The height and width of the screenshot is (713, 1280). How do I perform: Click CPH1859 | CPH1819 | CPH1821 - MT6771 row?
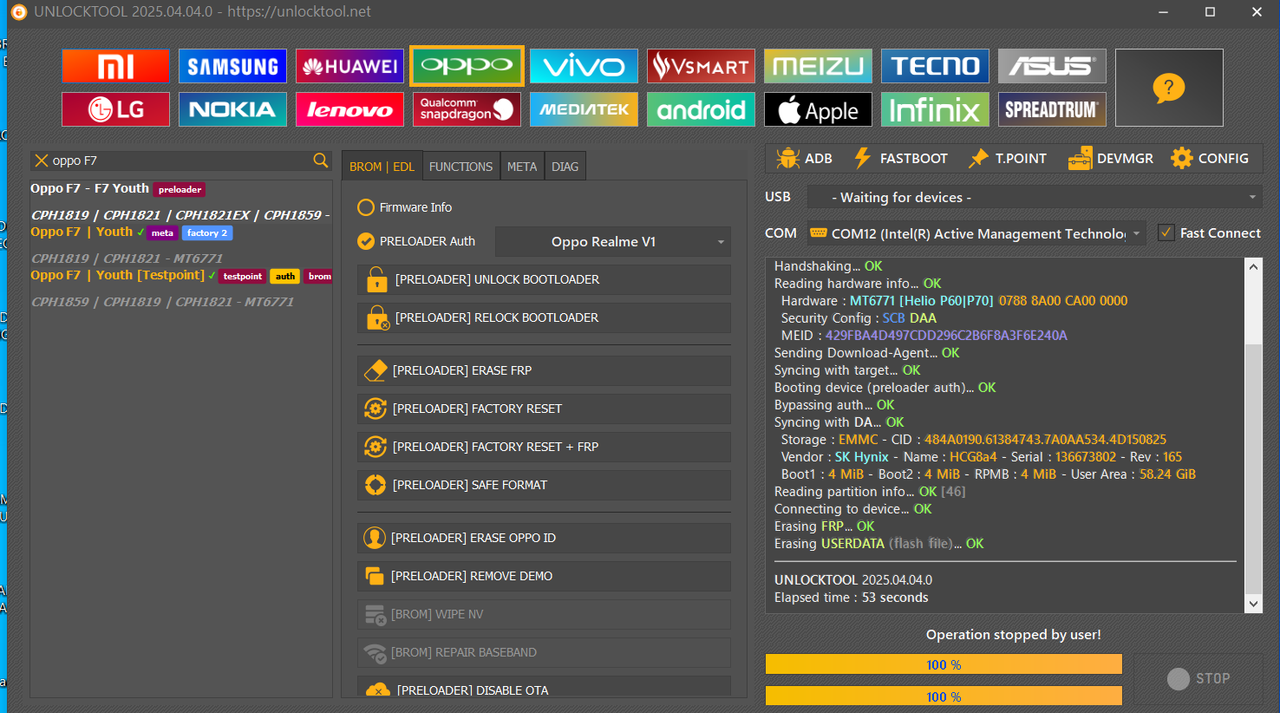[x=163, y=302]
